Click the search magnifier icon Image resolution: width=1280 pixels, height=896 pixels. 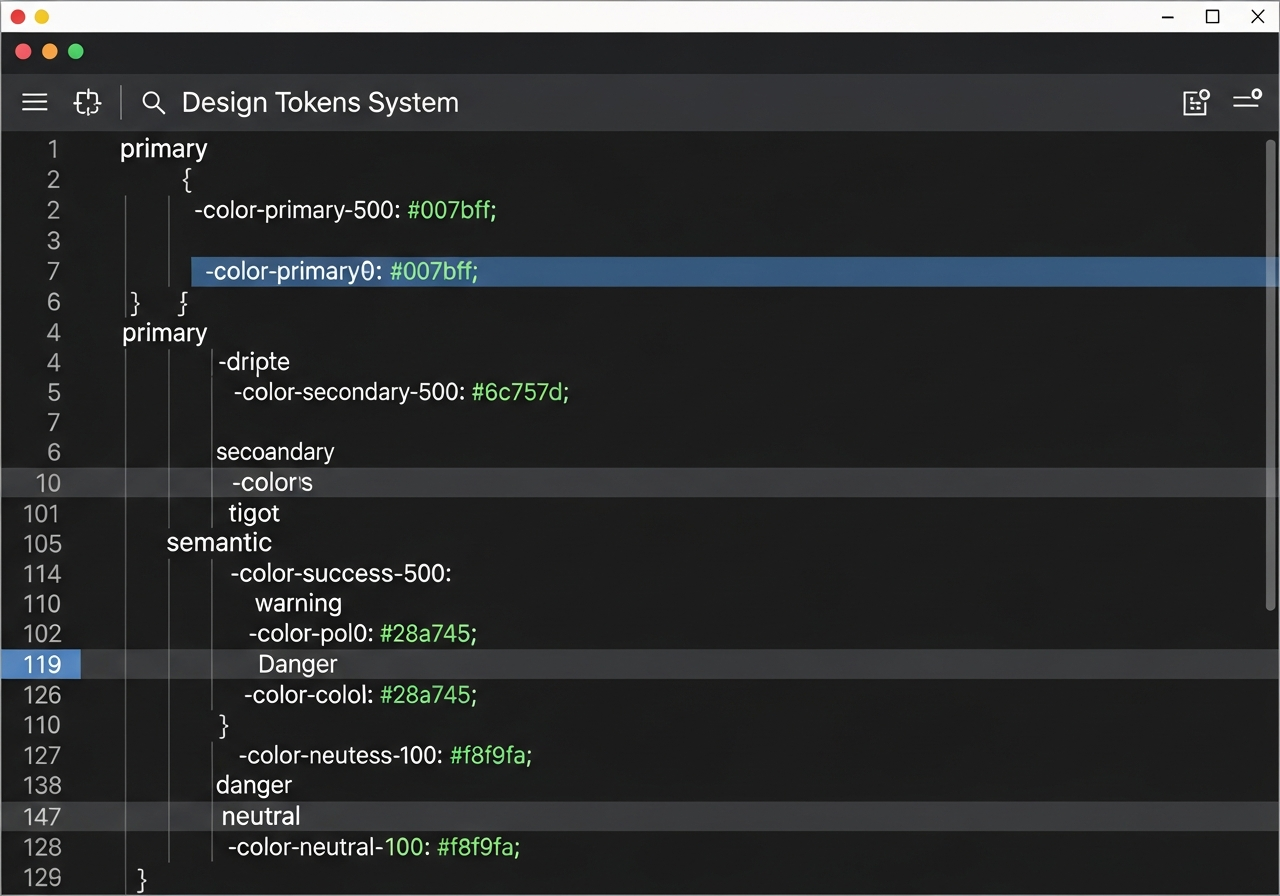[153, 102]
